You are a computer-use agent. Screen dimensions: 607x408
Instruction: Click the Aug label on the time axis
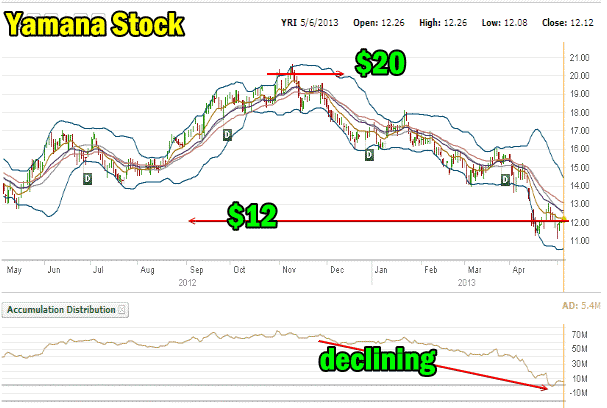pyautogui.click(x=147, y=270)
